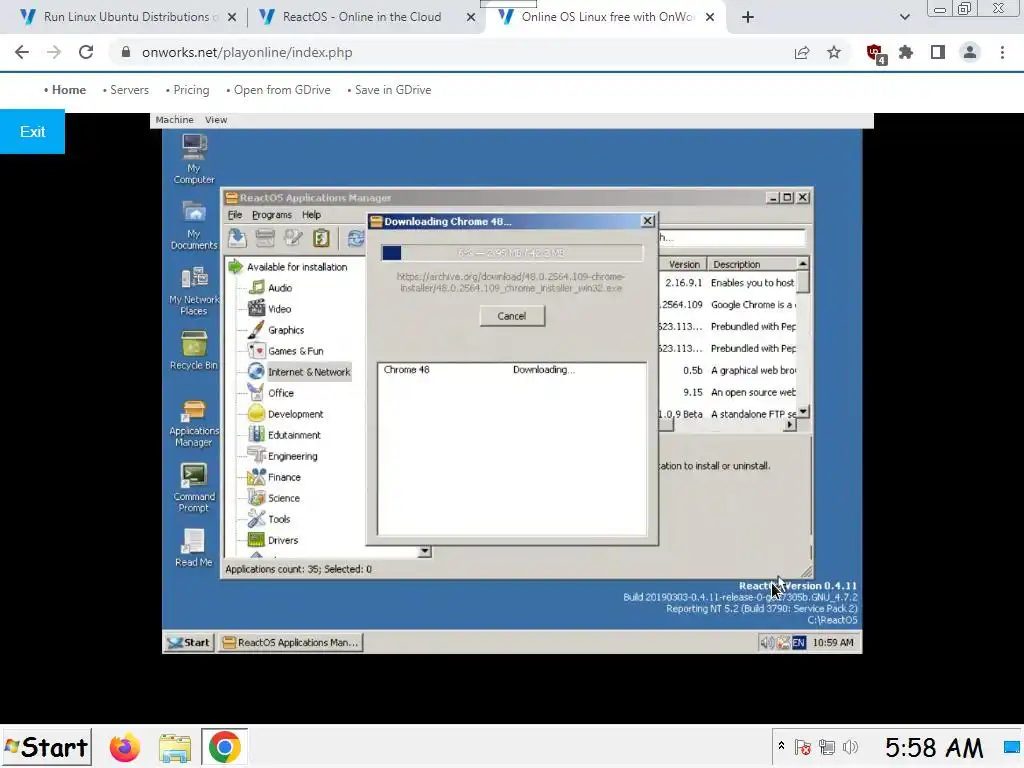Screen dimensions: 1024x768
Task: Click the ReactOS tray volume icon
Action: [767, 643]
